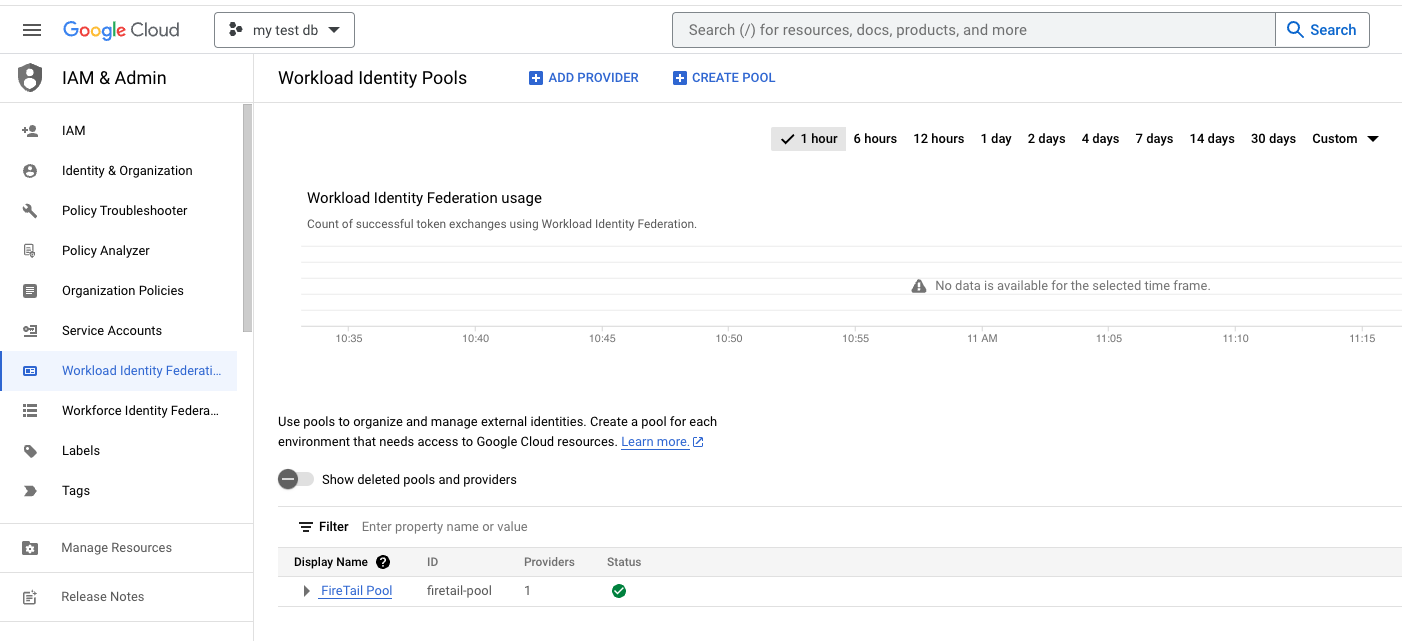This screenshot has width=1402, height=641.
Task: Toggle Show deleted pools and providers
Action: (296, 480)
